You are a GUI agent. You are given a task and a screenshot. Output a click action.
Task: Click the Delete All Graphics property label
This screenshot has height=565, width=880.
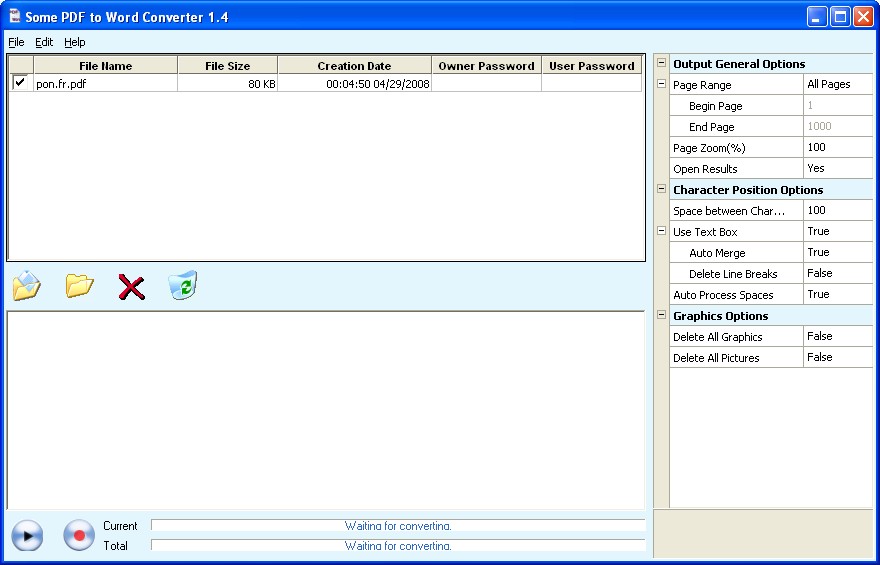tap(718, 337)
